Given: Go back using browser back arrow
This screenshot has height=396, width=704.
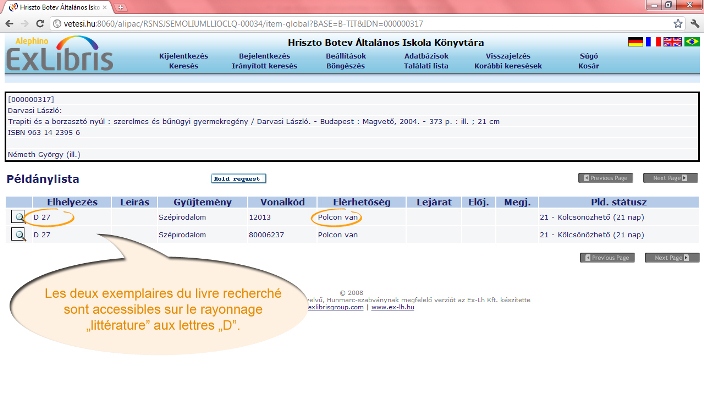Looking at the screenshot, I should click(9, 24).
